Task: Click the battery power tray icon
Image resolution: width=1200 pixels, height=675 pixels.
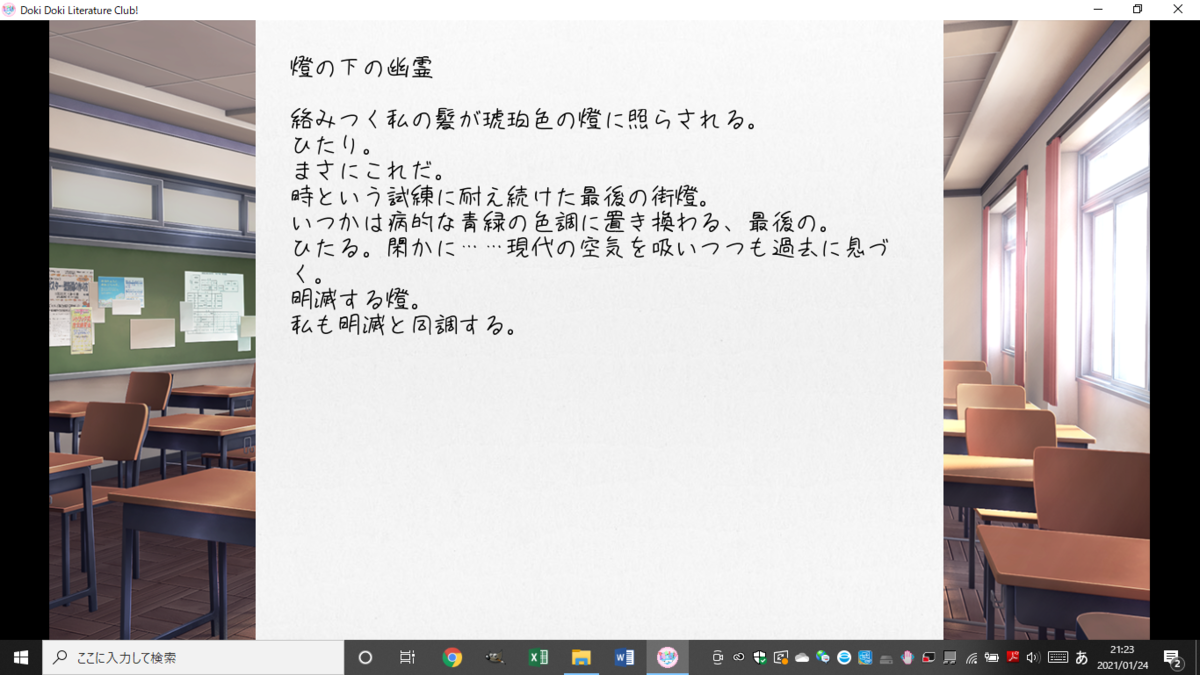Action: tap(992, 657)
